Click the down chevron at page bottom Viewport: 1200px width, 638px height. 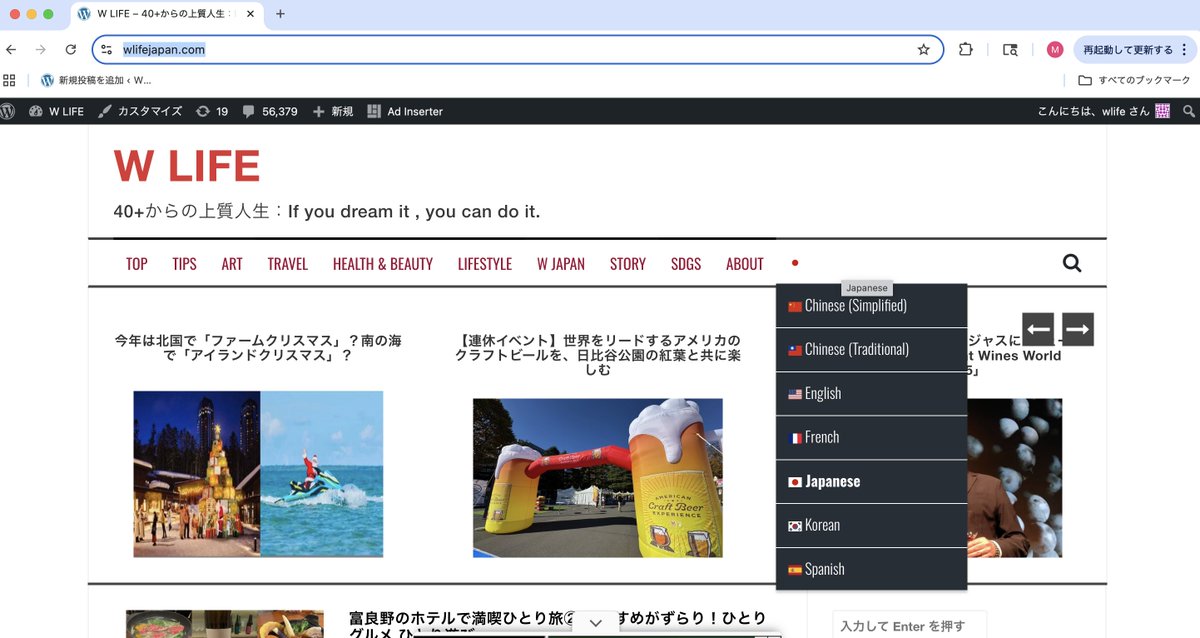tap(596, 623)
